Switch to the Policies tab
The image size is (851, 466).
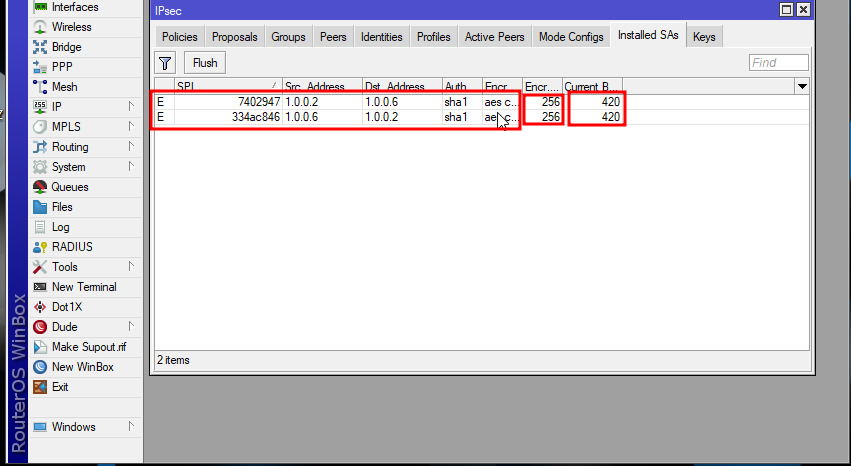tap(179, 37)
